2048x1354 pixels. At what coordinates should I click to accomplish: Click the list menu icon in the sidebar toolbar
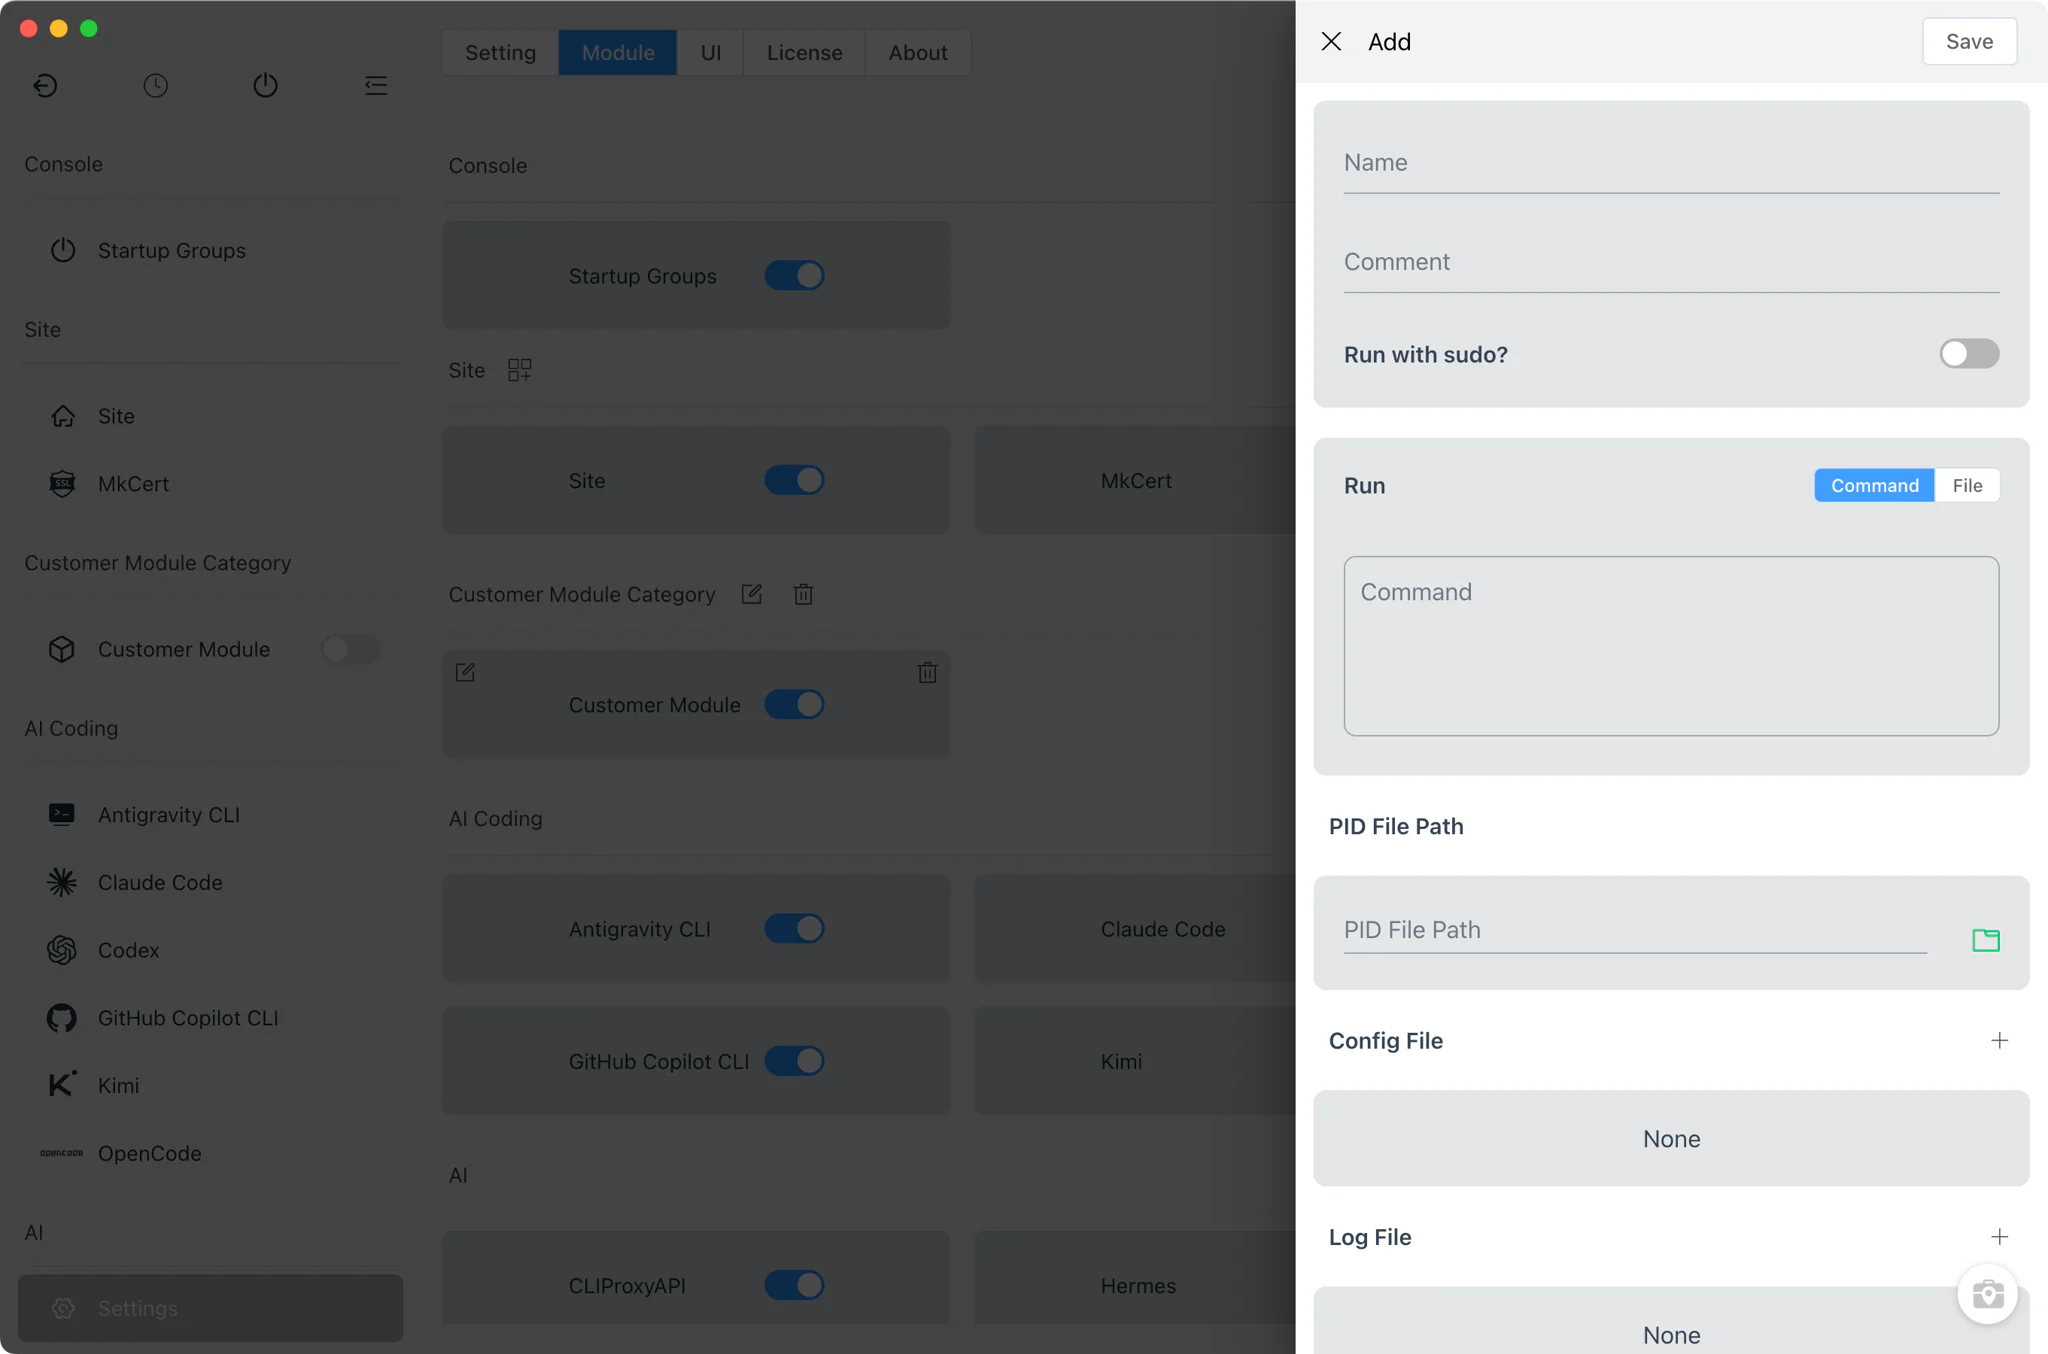click(376, 85)
